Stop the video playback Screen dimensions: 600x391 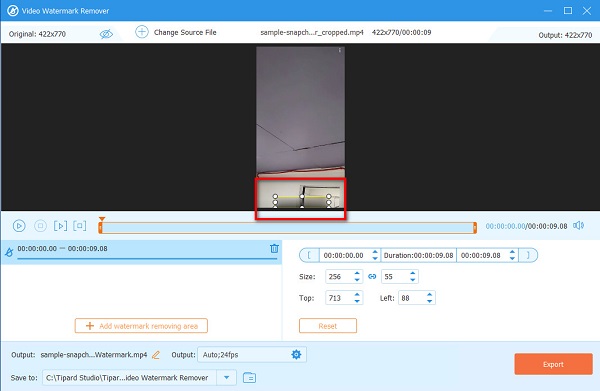(x=40, y=226)
